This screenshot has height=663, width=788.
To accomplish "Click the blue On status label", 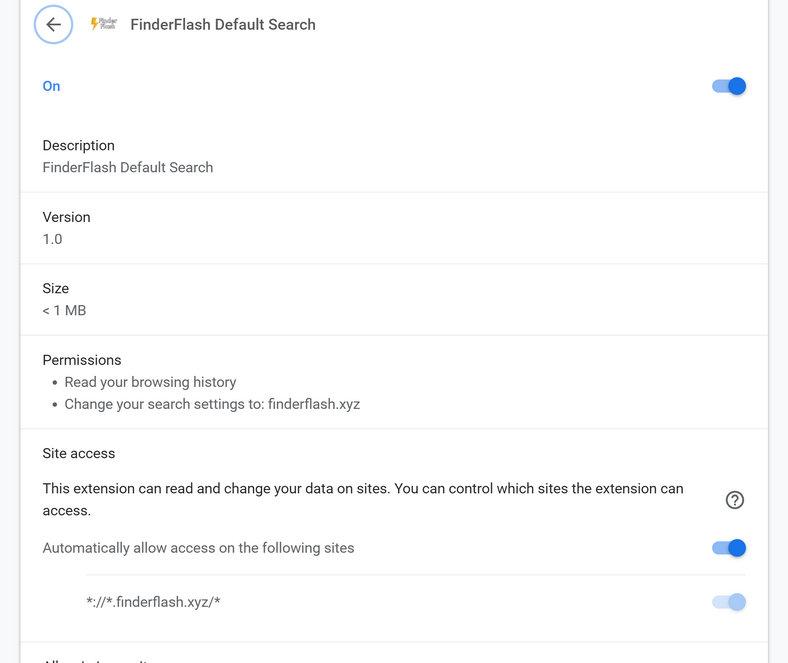I will coord(51,86).
